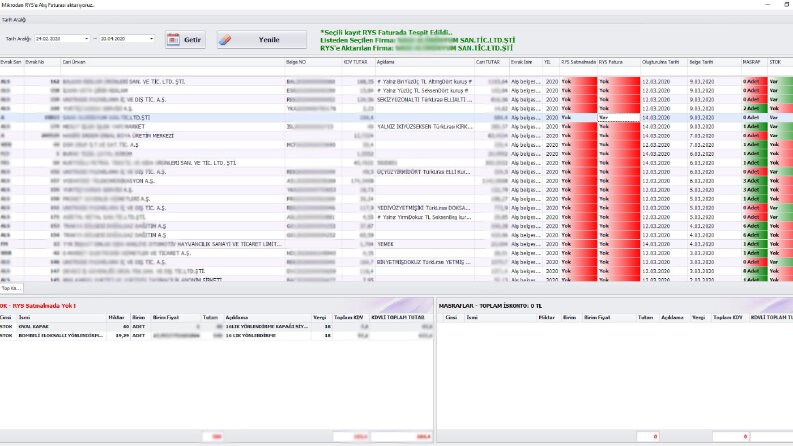Click Birim Fiyat header in stock details panel
Viewport: 793px width, 446px height.
point(175,318)
